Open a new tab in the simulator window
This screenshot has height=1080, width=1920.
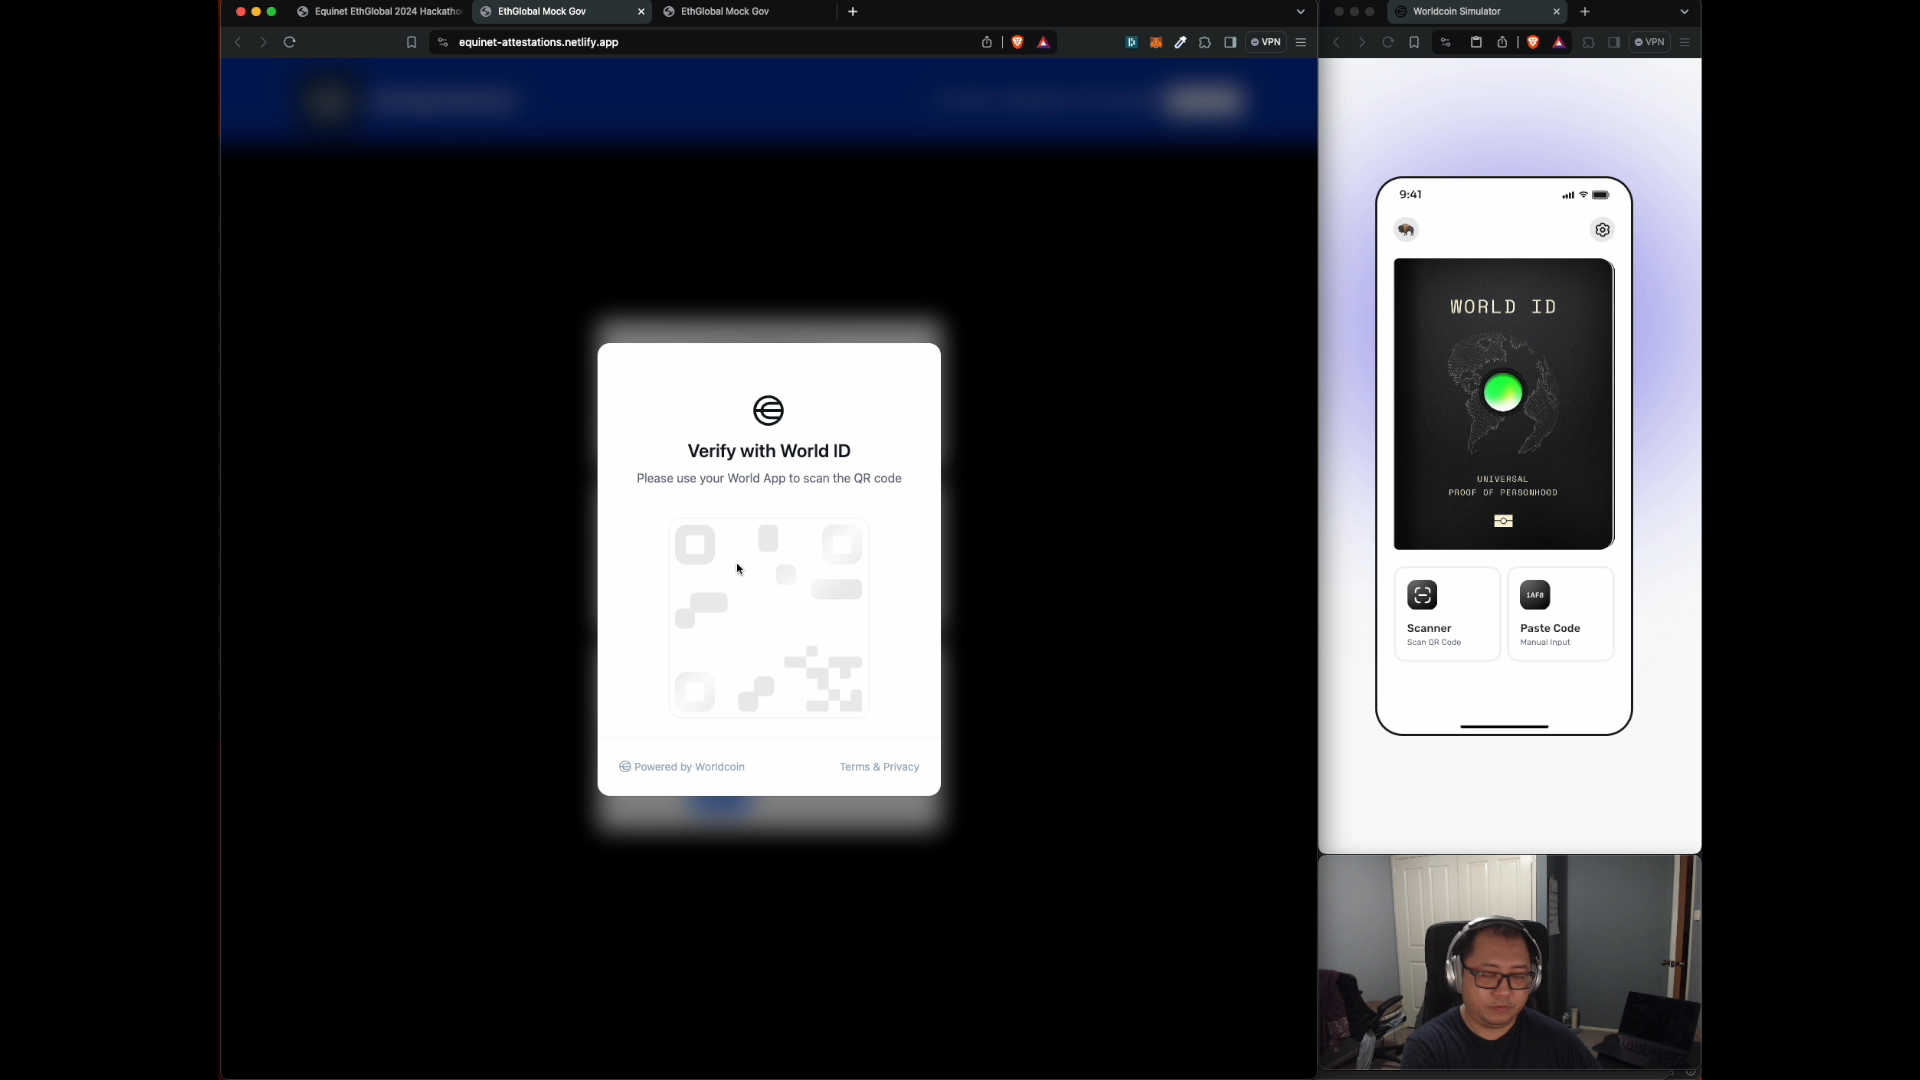pos(1585,12)
